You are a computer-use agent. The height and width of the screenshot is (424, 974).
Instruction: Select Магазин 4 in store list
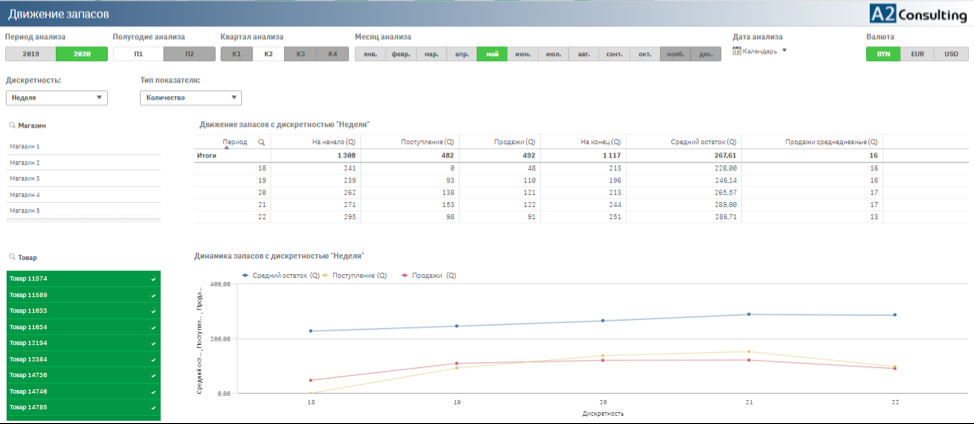tap(83, 195)
